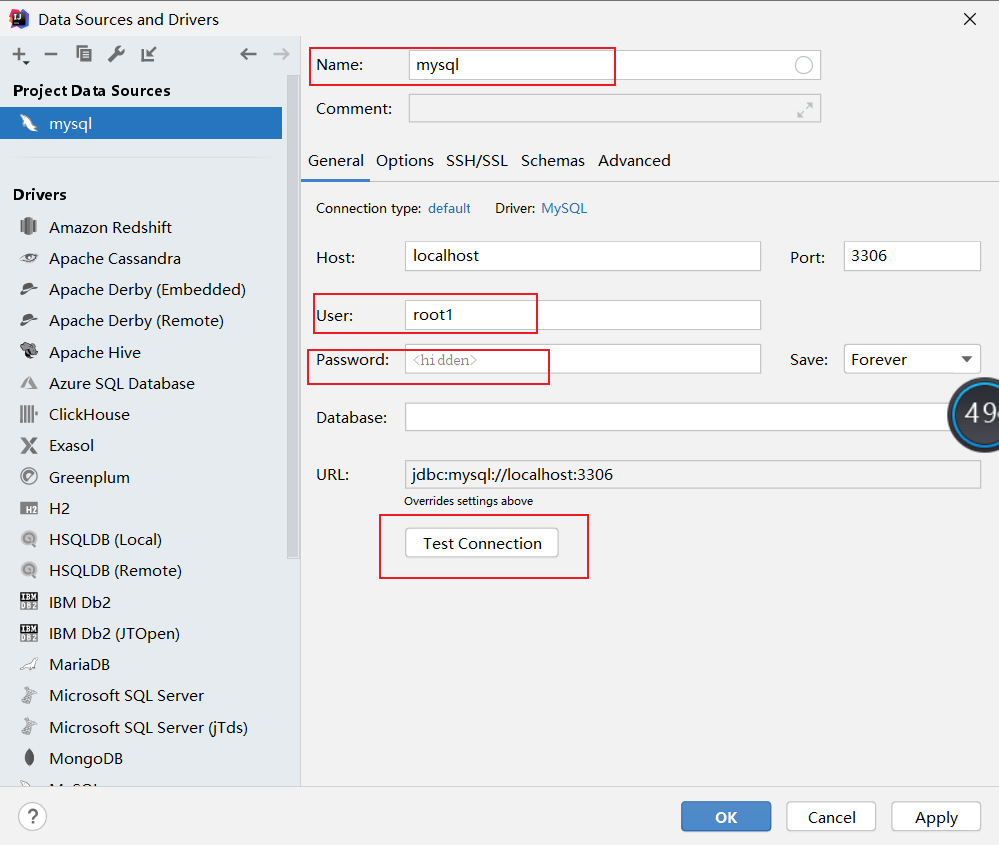Viewport: 999px width, 845px height.
Task: Switch to the General tab
Action: click(336, 161)
